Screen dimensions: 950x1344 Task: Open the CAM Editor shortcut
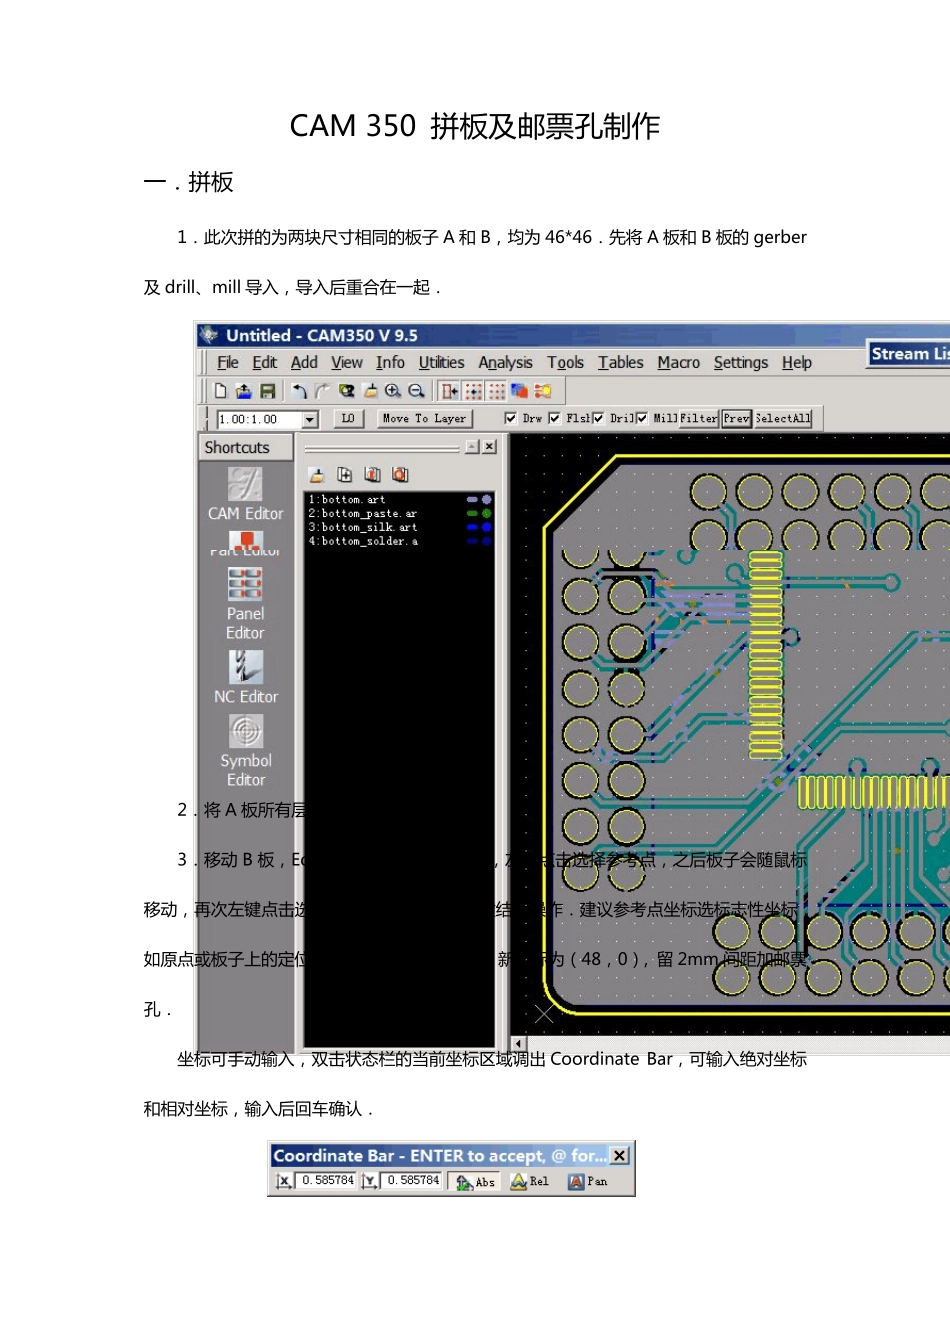(245, 494)
